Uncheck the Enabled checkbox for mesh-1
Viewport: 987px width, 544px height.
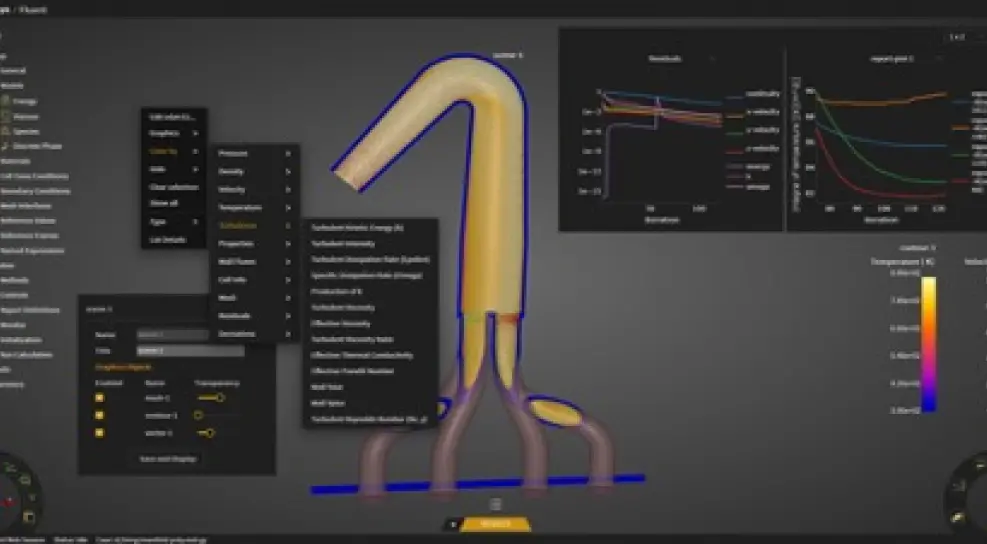[x=99, y=398]
